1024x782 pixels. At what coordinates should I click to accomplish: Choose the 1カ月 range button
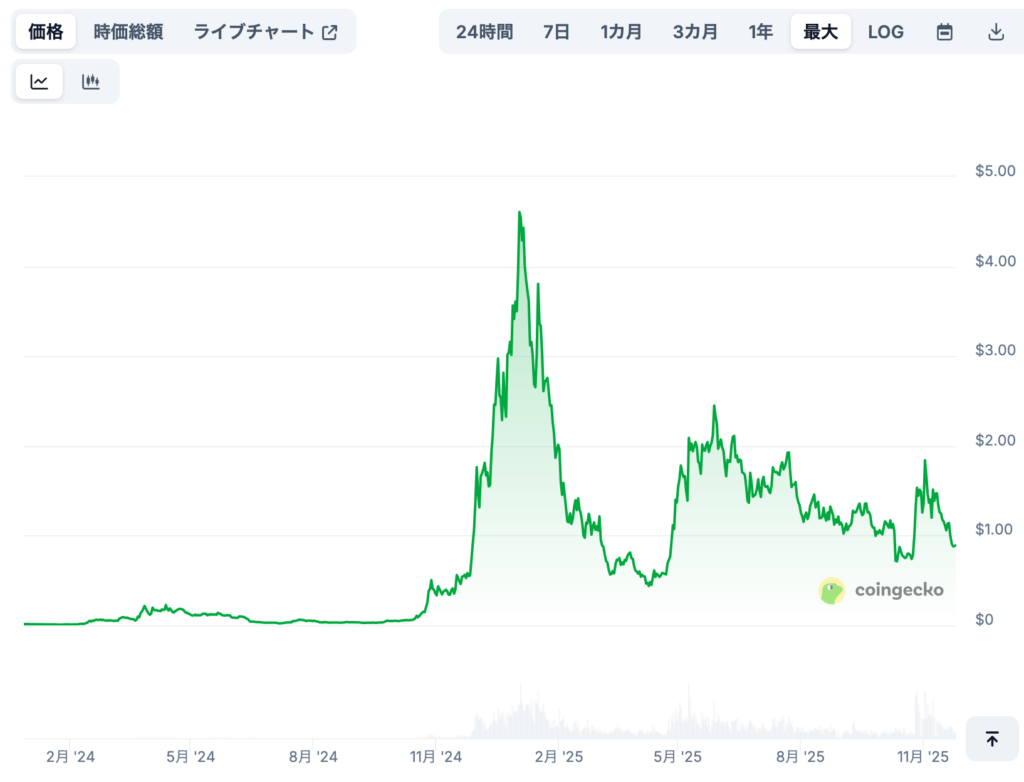(x=621, y=31)
